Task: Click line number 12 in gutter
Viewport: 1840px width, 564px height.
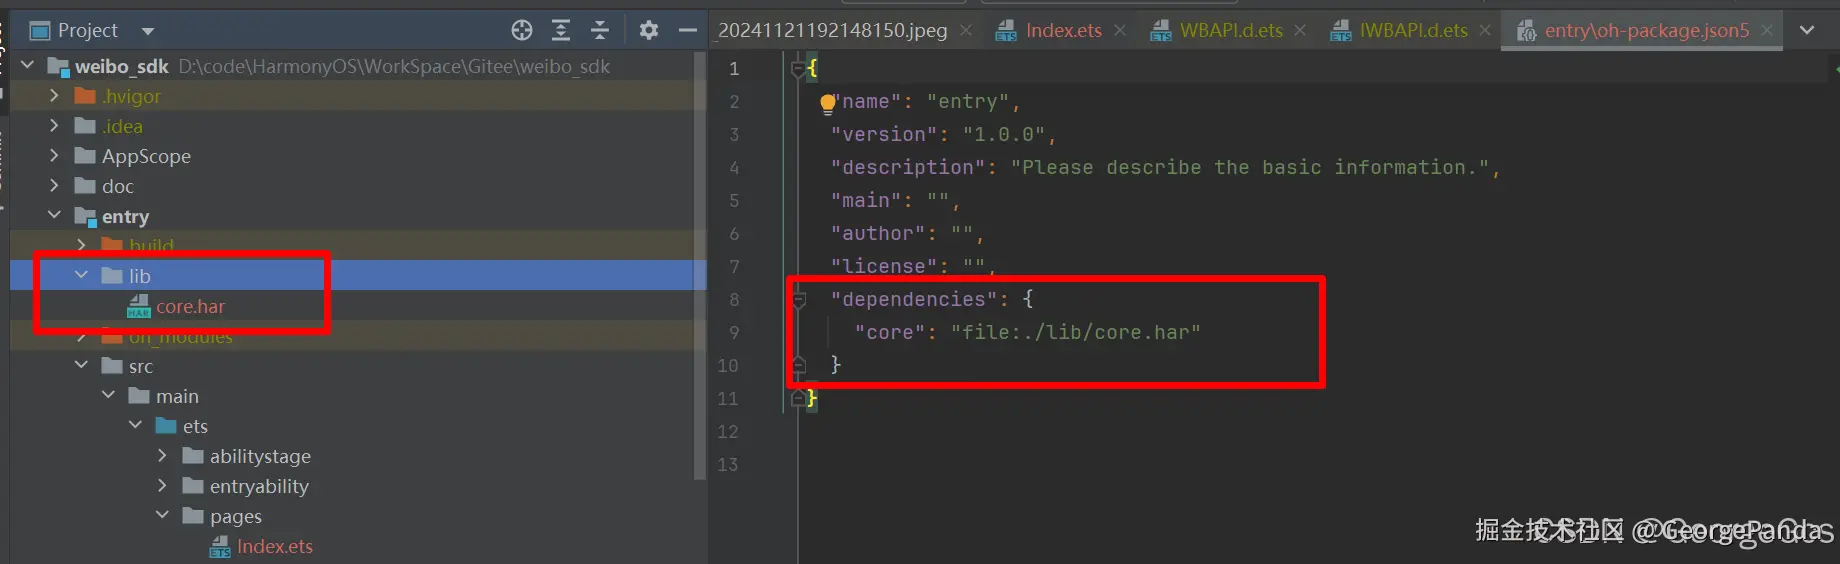Action: [728, 431]
